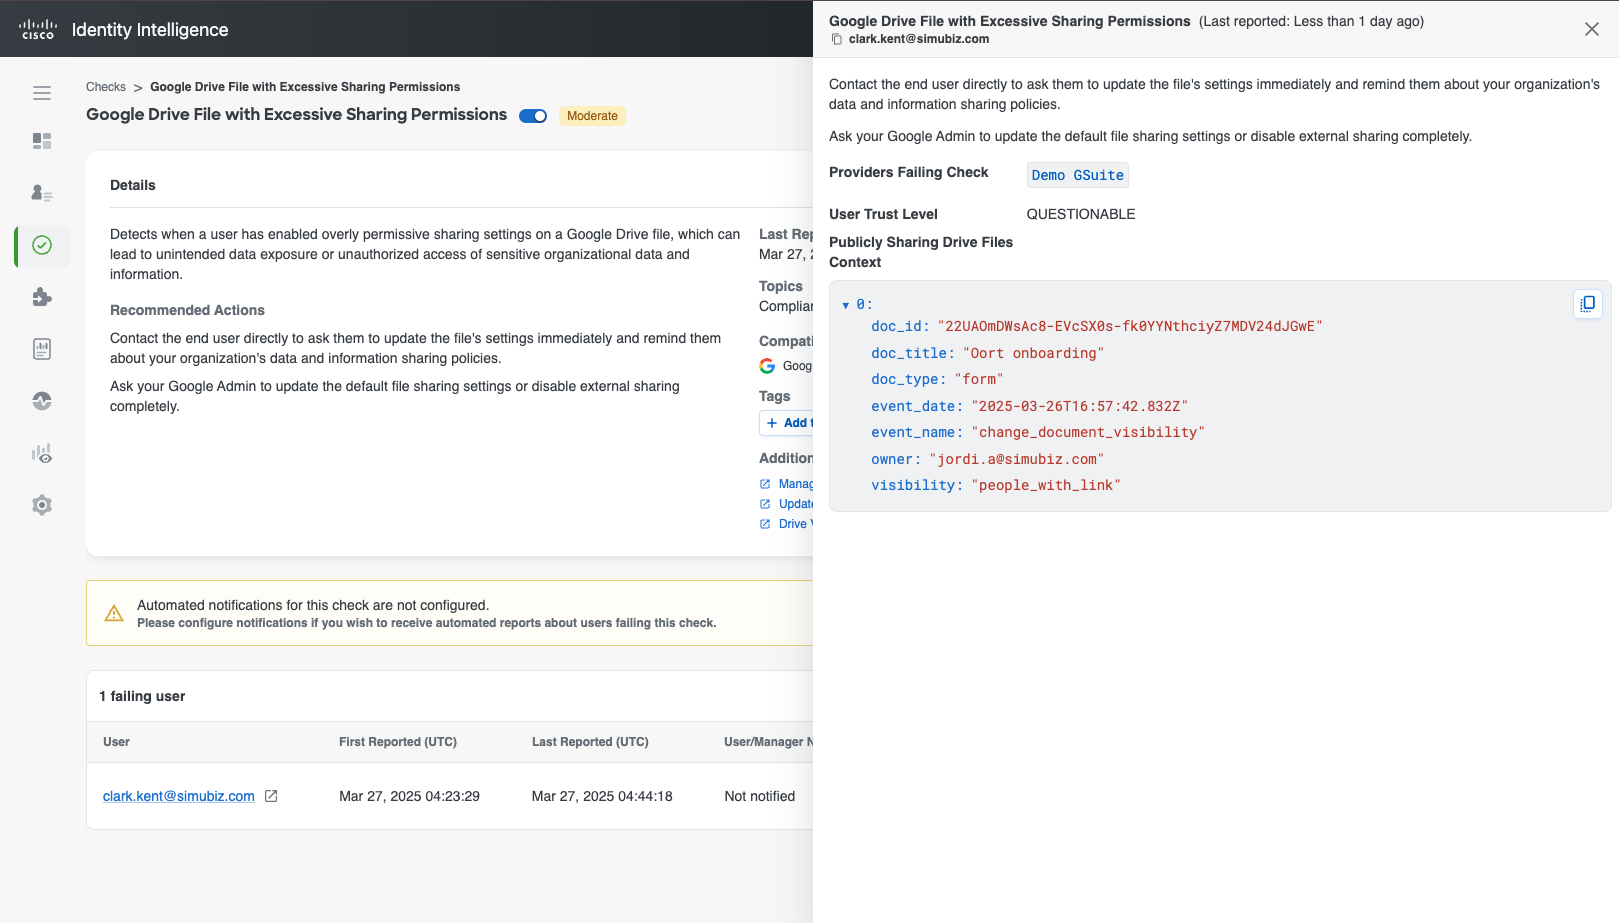Select the Checks checkmark sidebar icon
1619x923 pixels.
pos(42,245)
